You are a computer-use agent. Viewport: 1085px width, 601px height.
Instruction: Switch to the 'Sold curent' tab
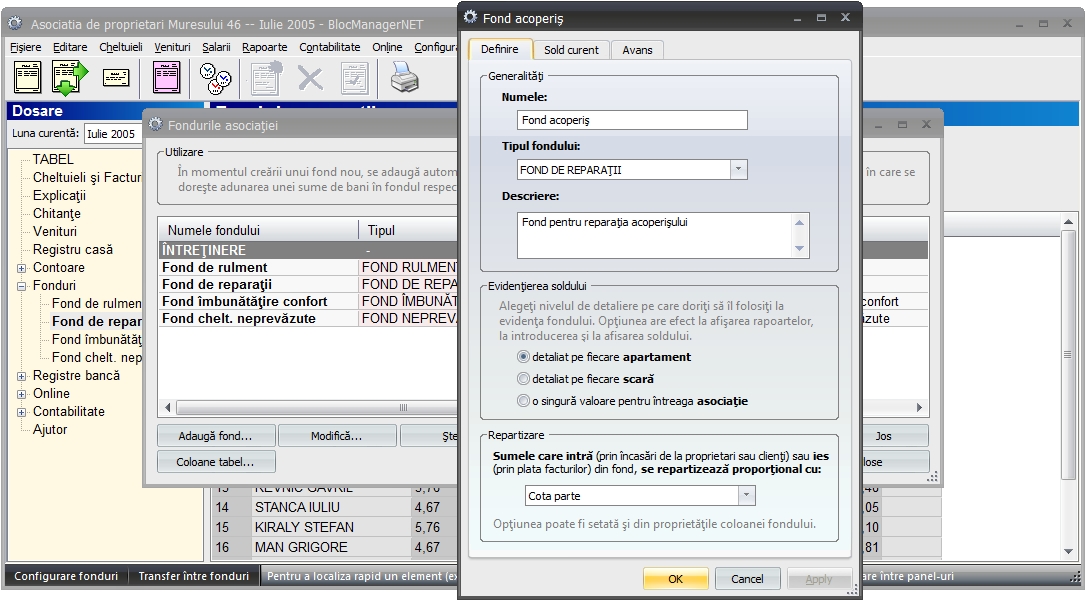coord(571,50)
